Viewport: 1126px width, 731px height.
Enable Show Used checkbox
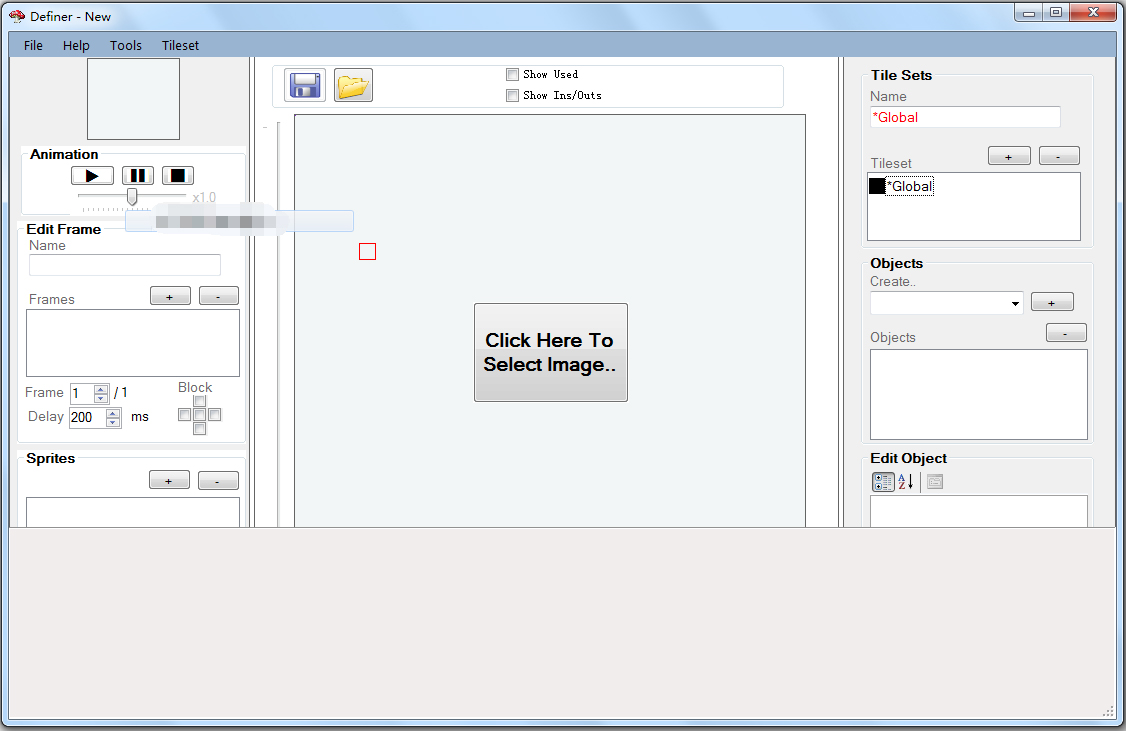tap(512, 74)
